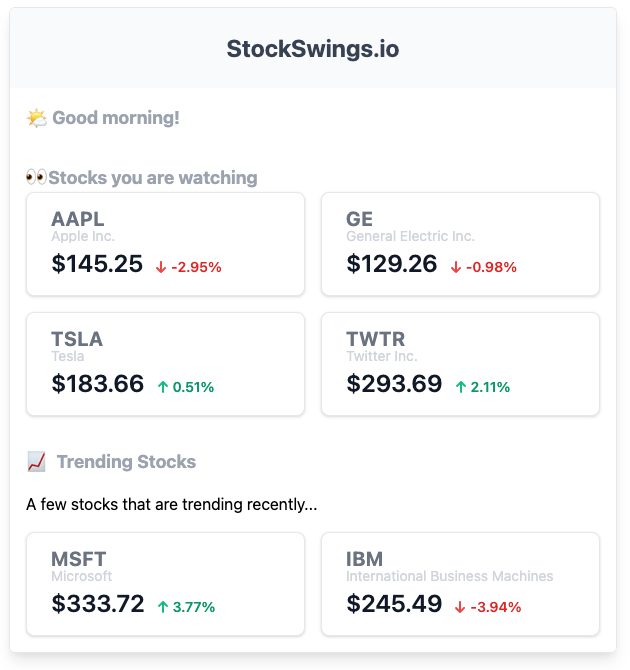The image size is (630, 670).
Task: Click the Stocks you are watching heading
Action: point(153,178)
